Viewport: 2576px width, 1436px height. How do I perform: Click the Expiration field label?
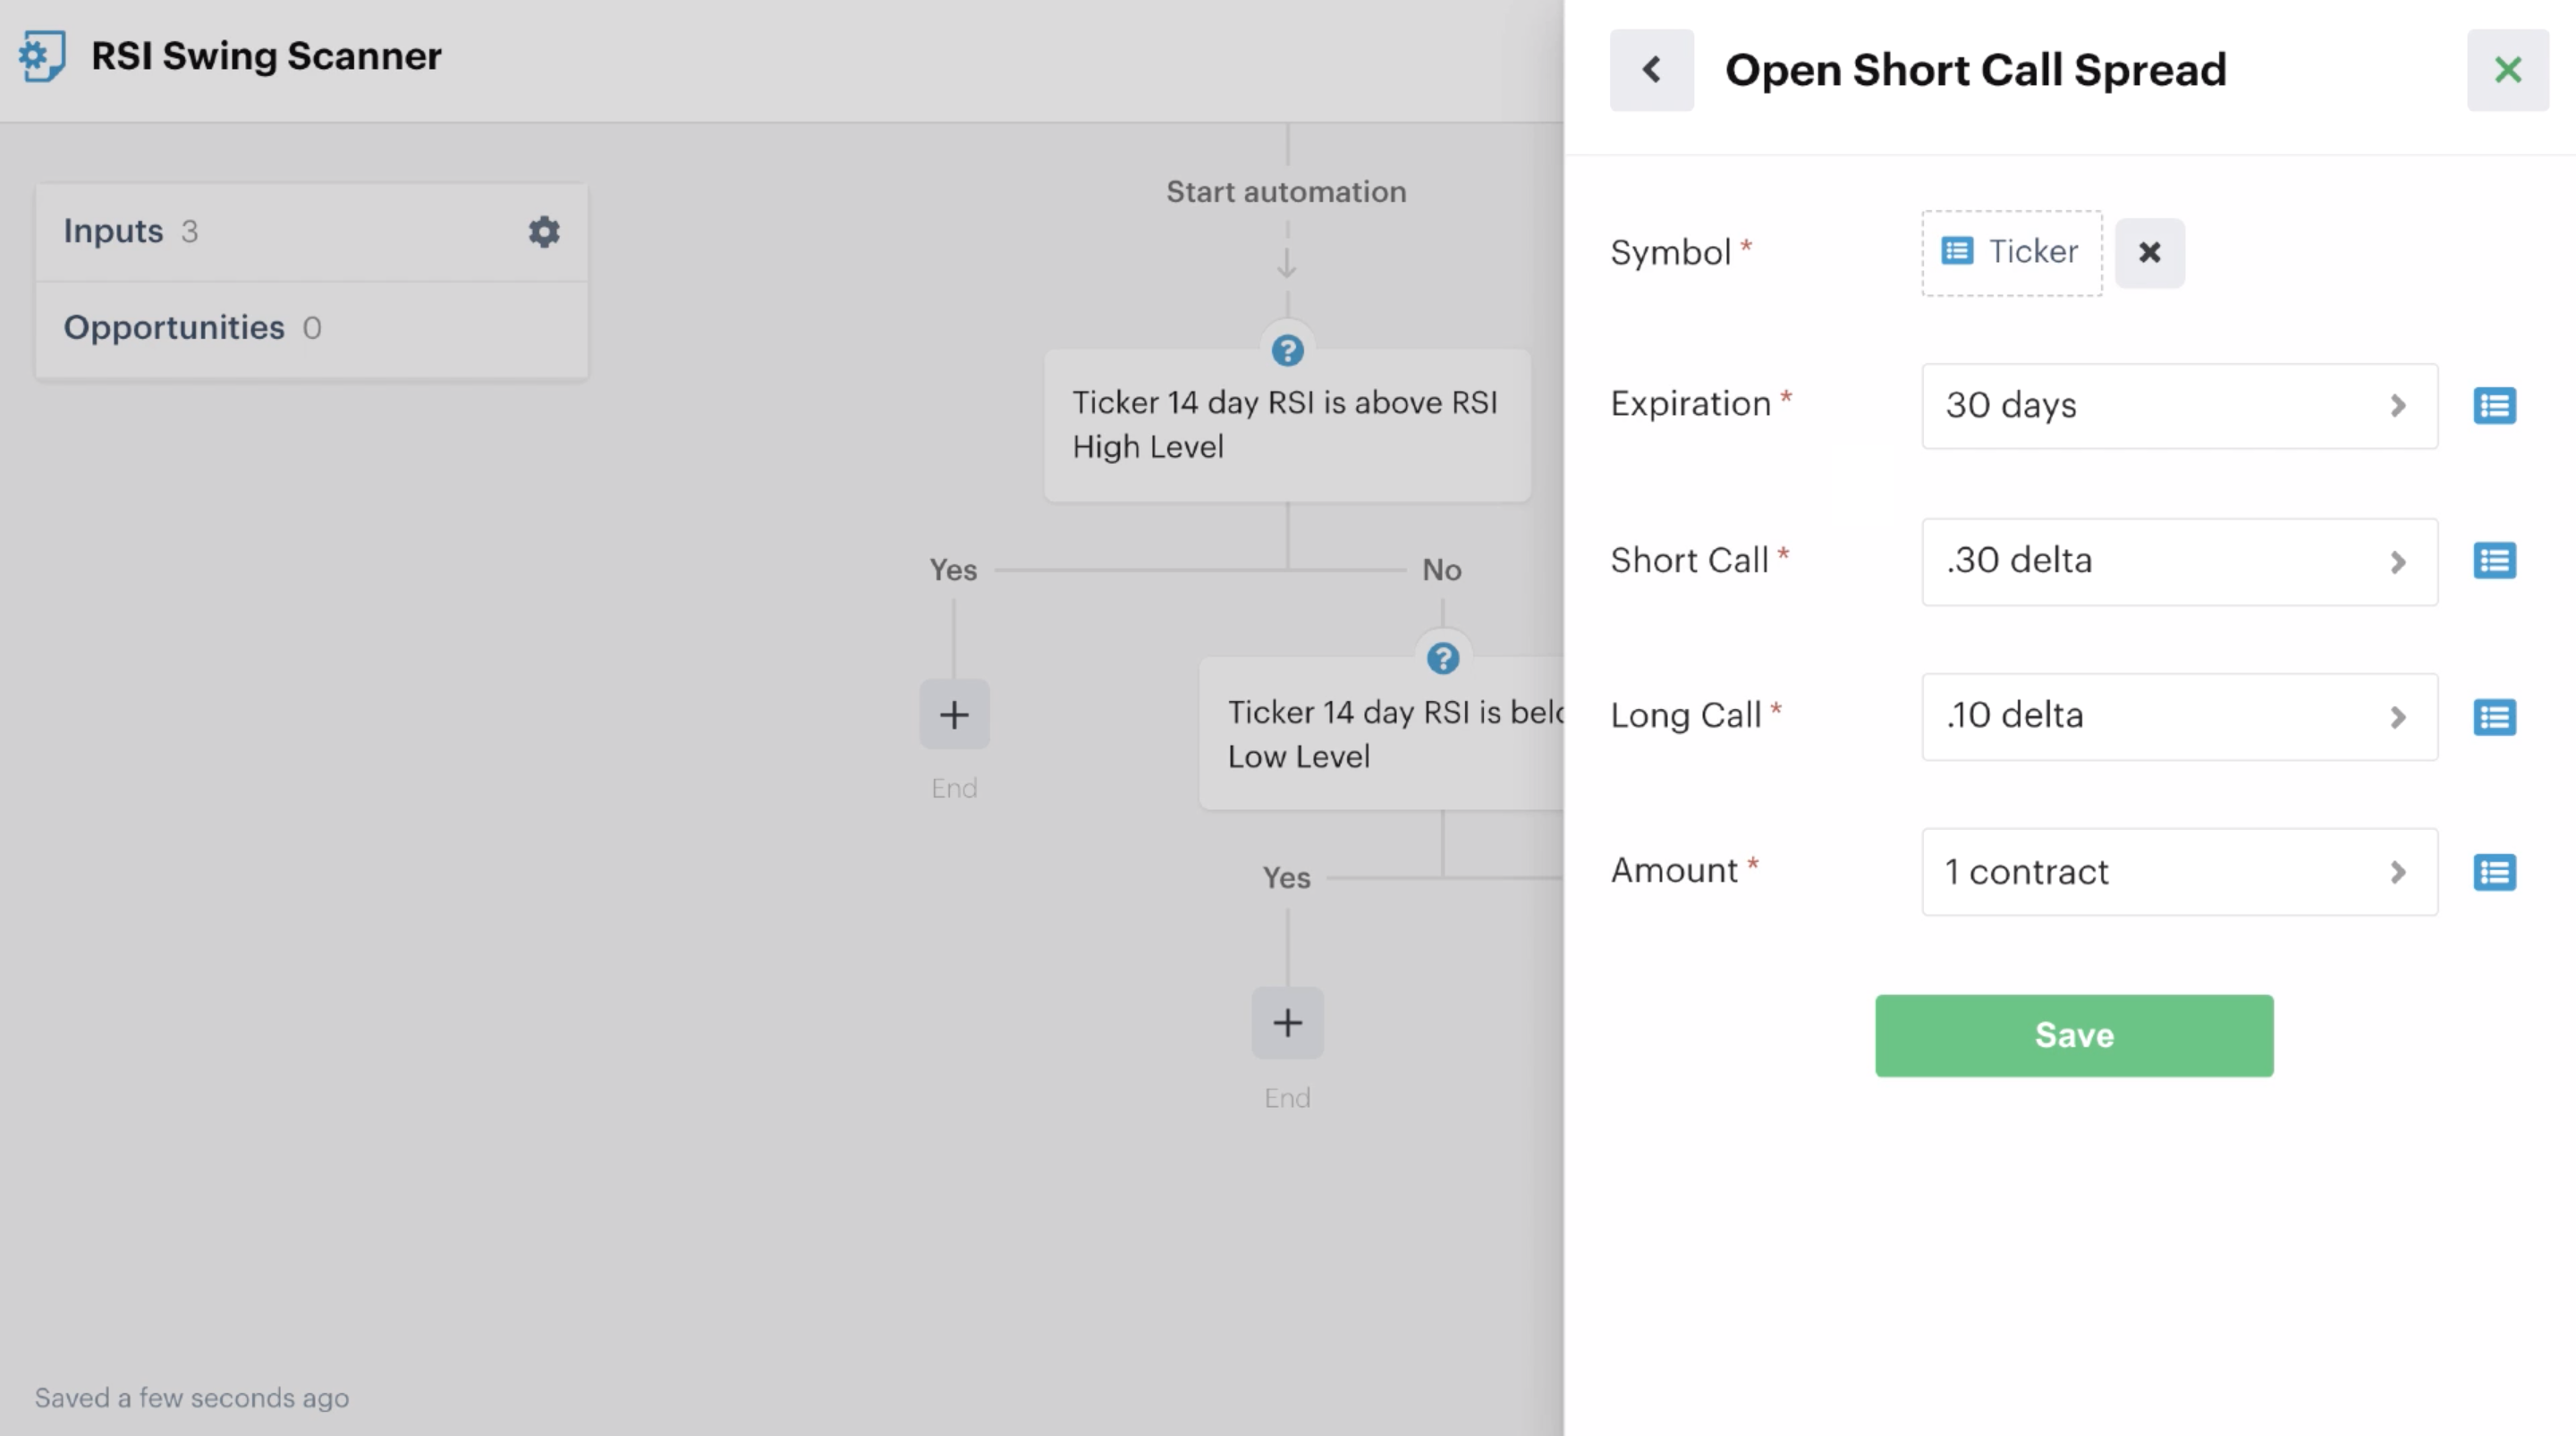[1691, 404]
